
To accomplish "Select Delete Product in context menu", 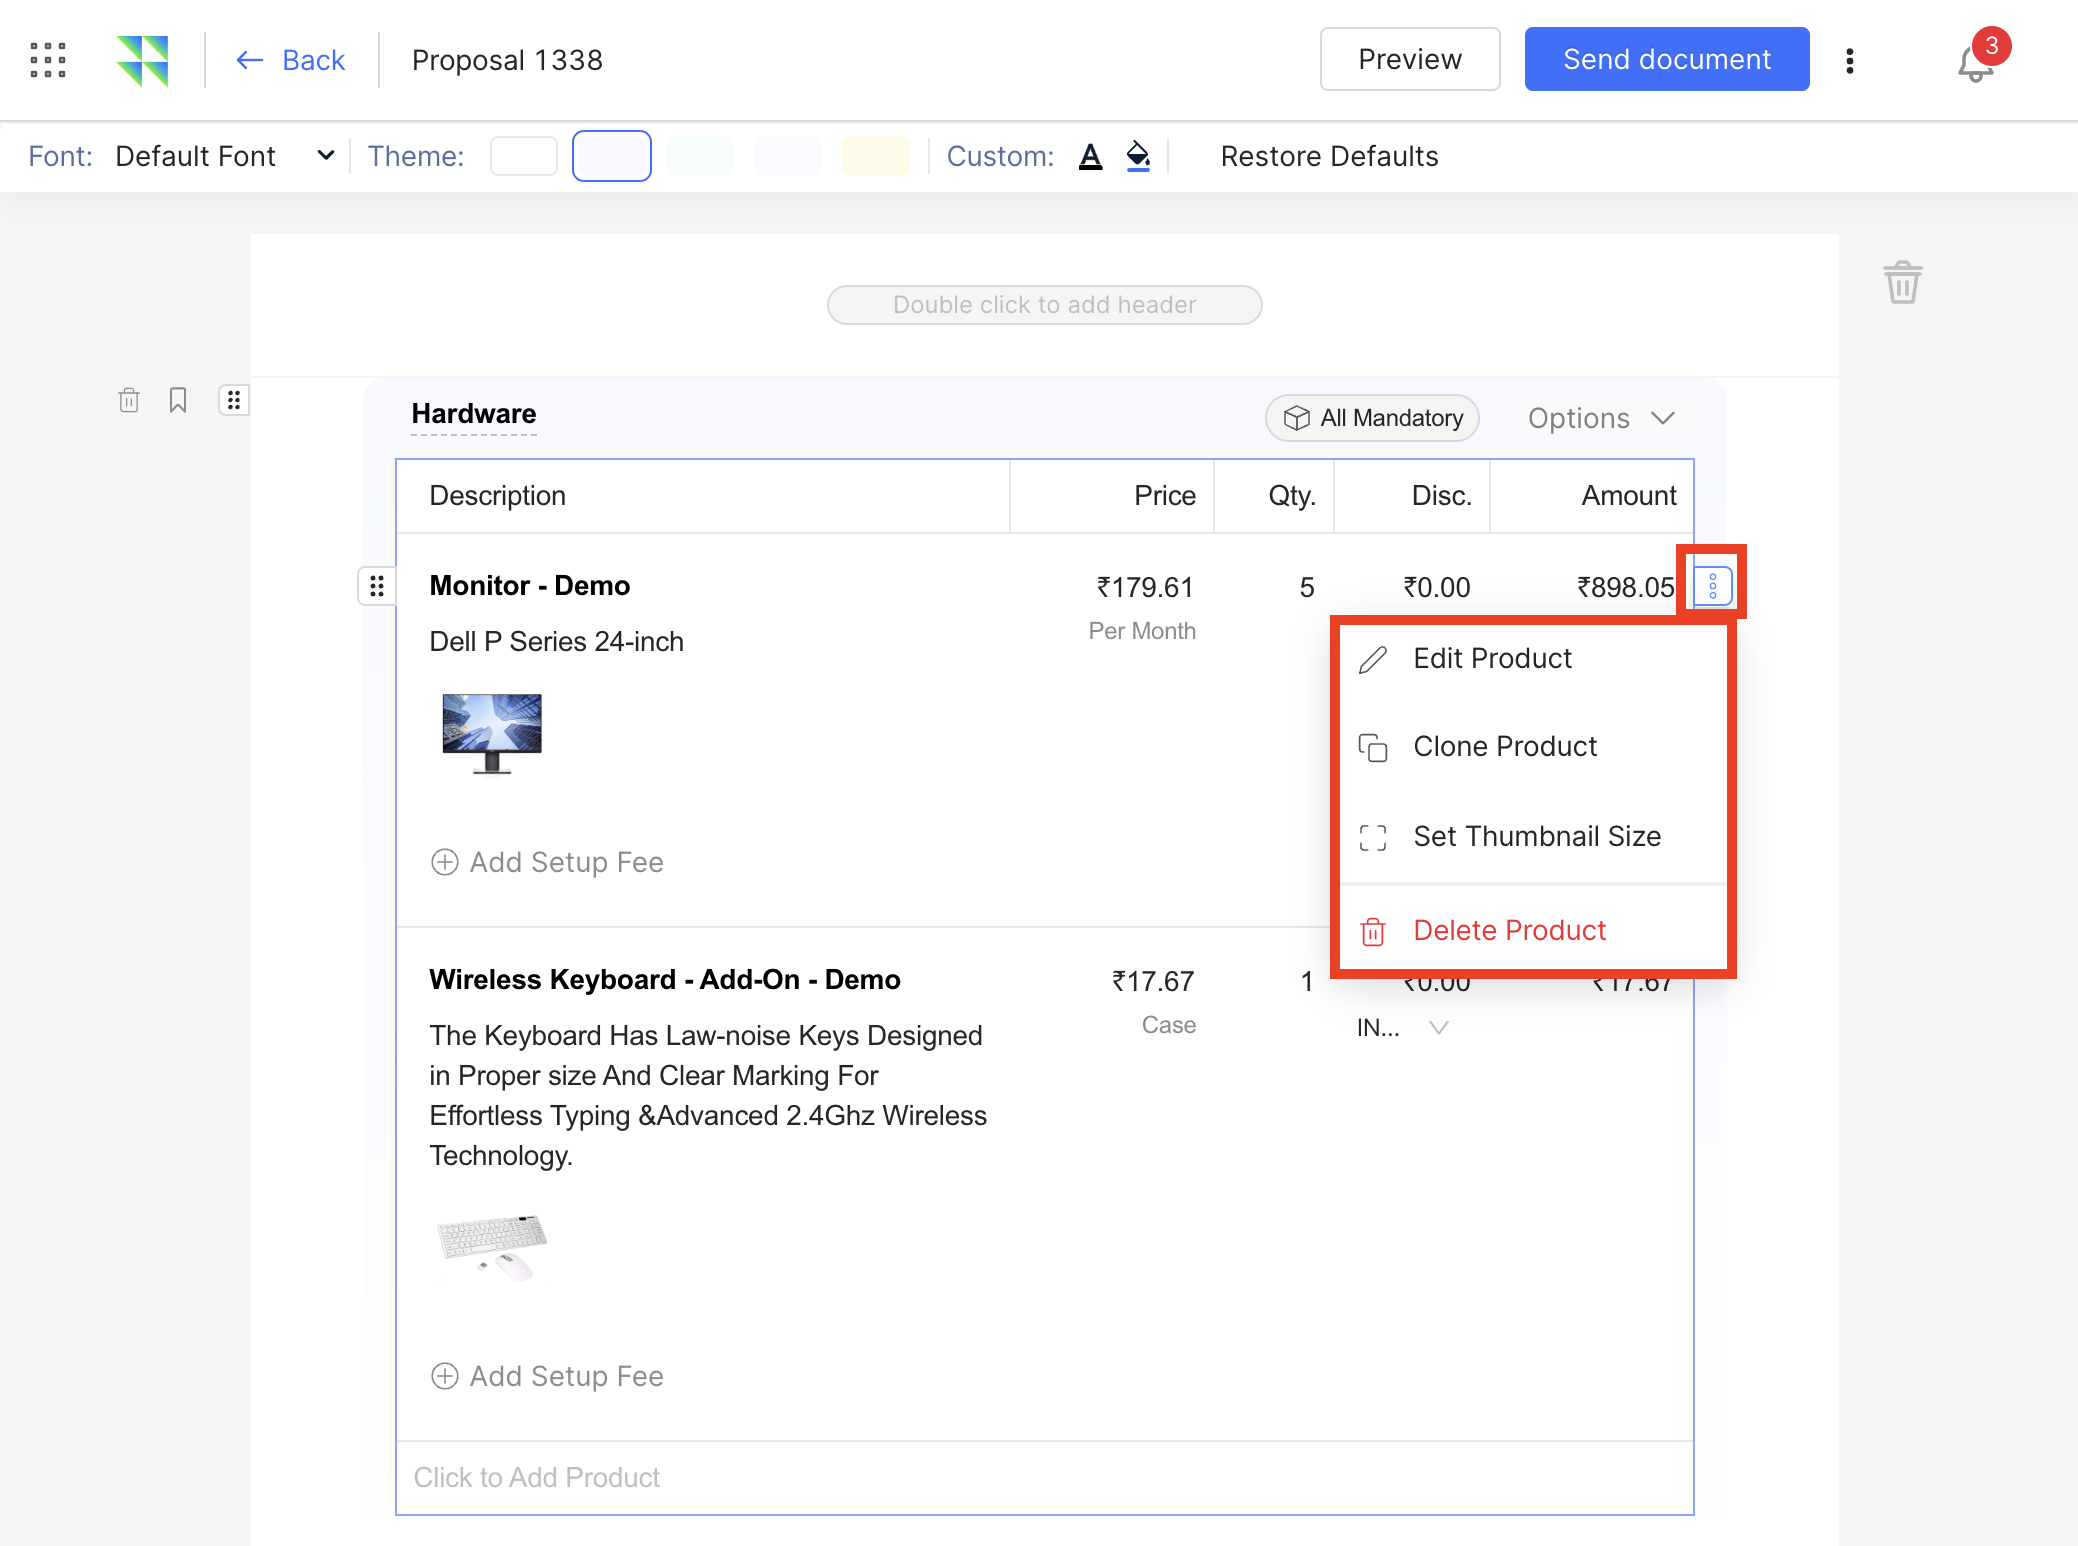I will point(1508,931).
